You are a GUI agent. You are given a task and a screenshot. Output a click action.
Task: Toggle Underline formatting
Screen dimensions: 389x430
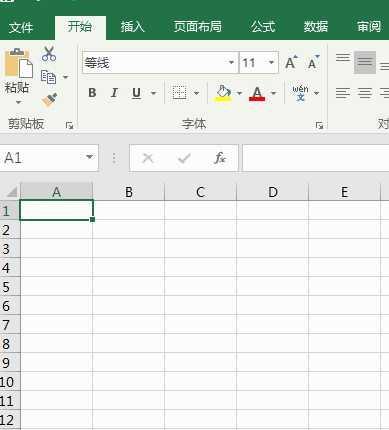(x=136, y=93)
